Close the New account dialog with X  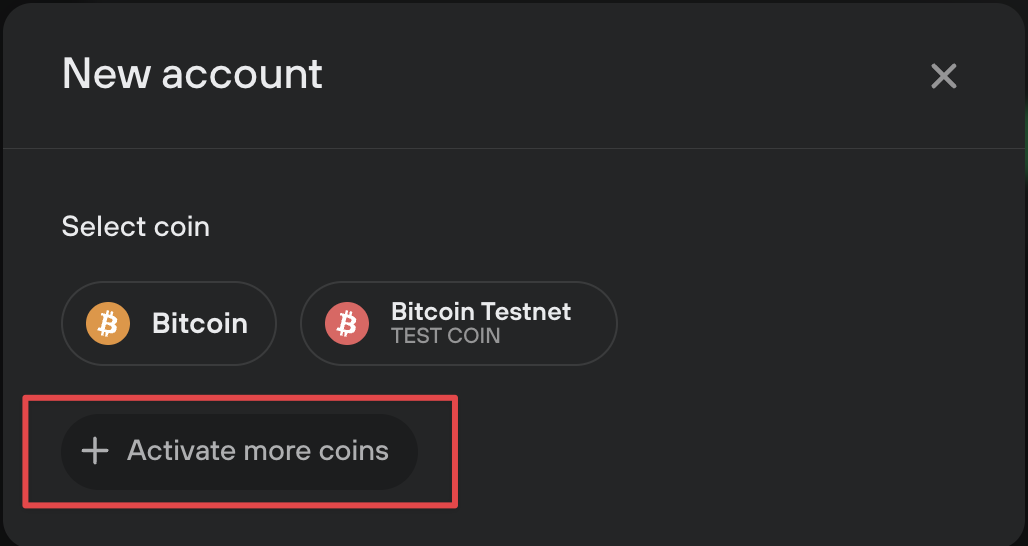click(943, 76)
